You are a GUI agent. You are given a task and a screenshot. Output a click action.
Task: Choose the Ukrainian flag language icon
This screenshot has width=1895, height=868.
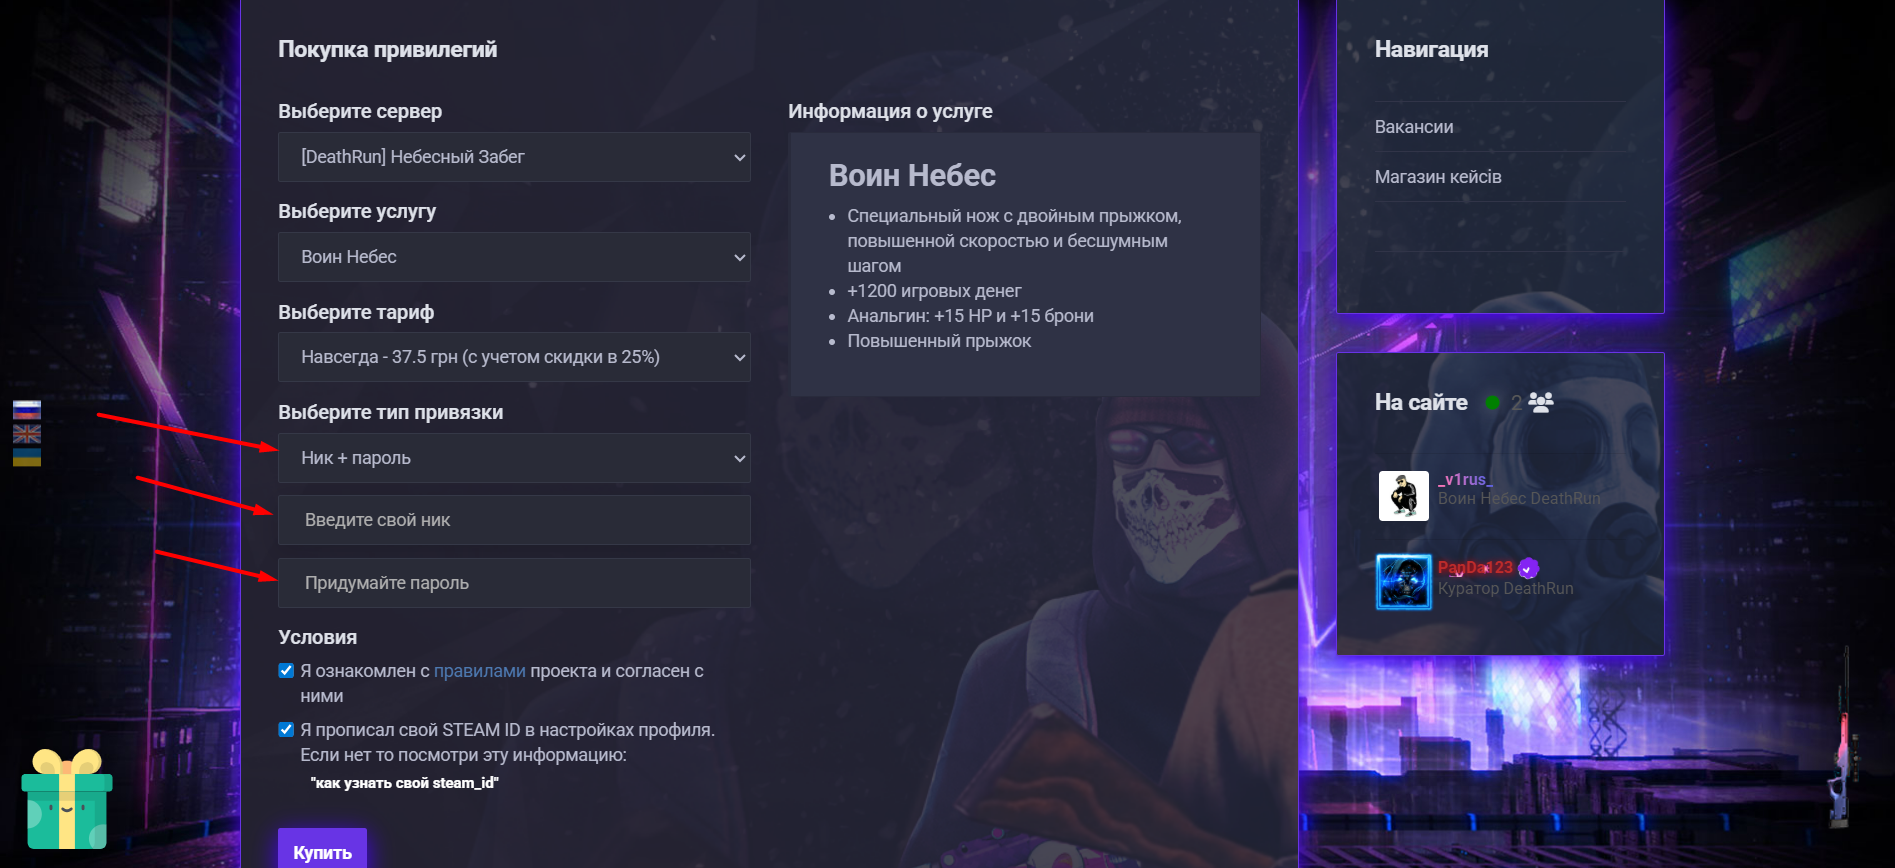click(27, 458)
